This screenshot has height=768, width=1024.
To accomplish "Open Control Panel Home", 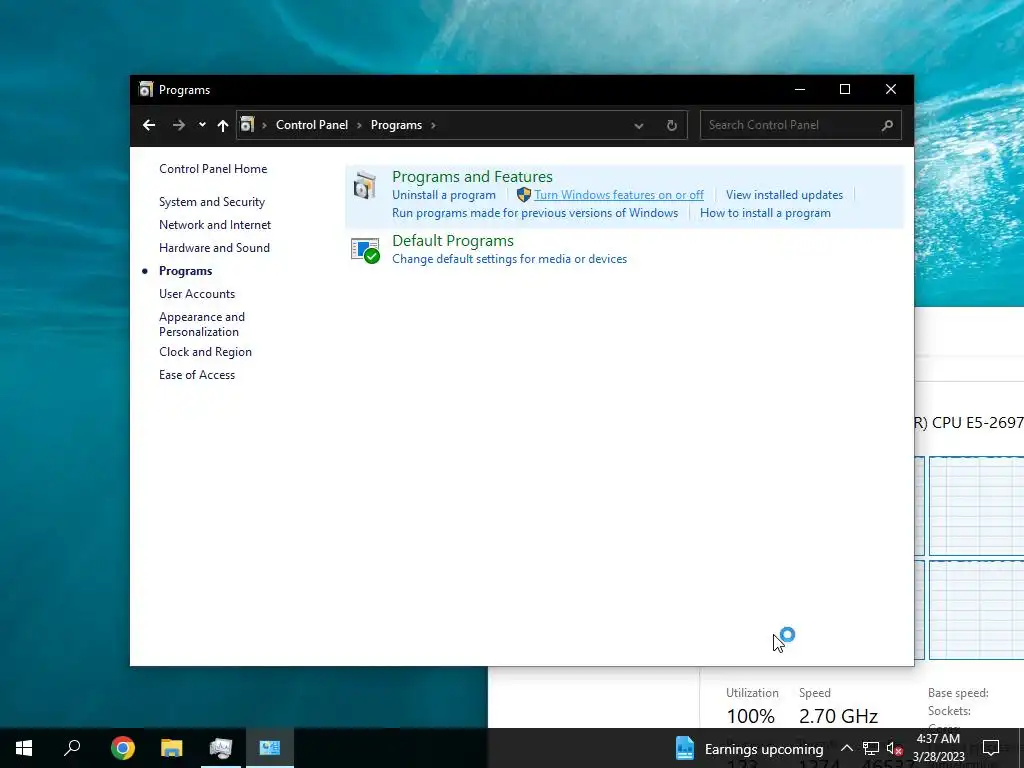I will pyautogui.click(x=213, y=168).
